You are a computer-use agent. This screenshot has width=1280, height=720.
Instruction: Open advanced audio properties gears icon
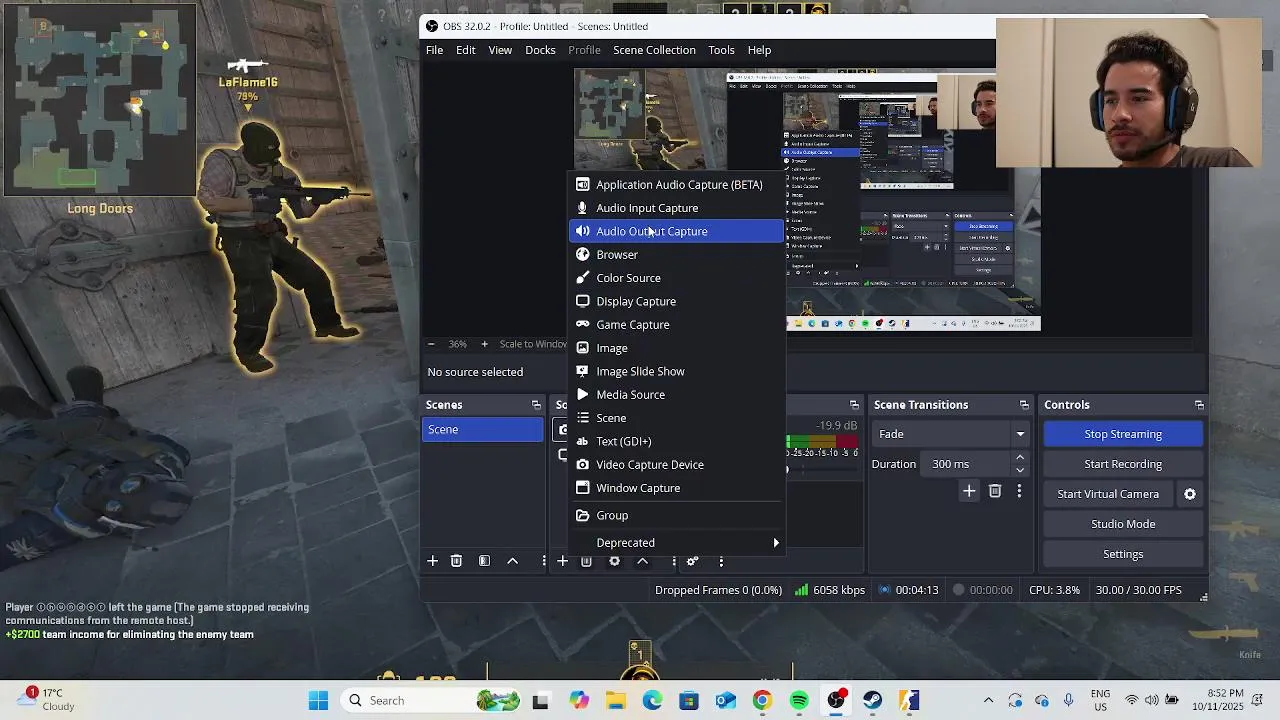692,561
